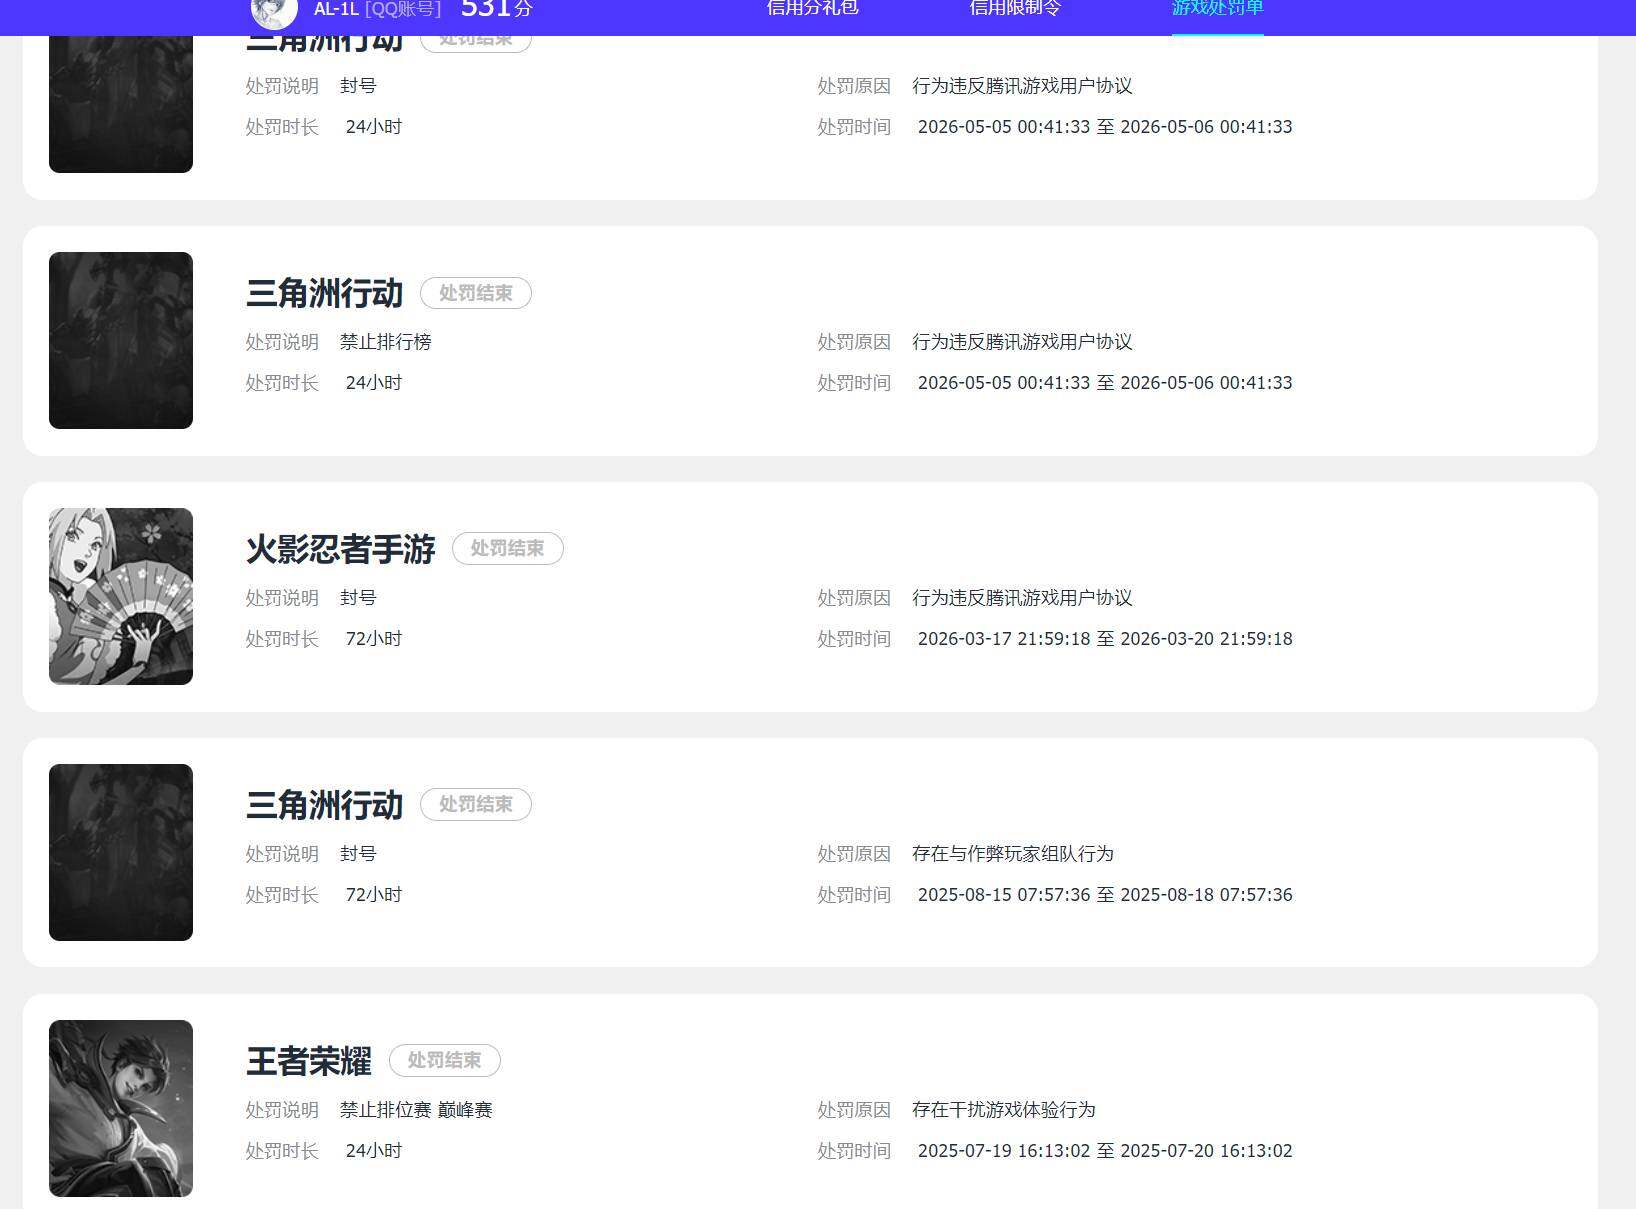Click thumbnail of the 禁止排行榜 三角洲行动 card

pyautogui.click(x=121, y=340)
